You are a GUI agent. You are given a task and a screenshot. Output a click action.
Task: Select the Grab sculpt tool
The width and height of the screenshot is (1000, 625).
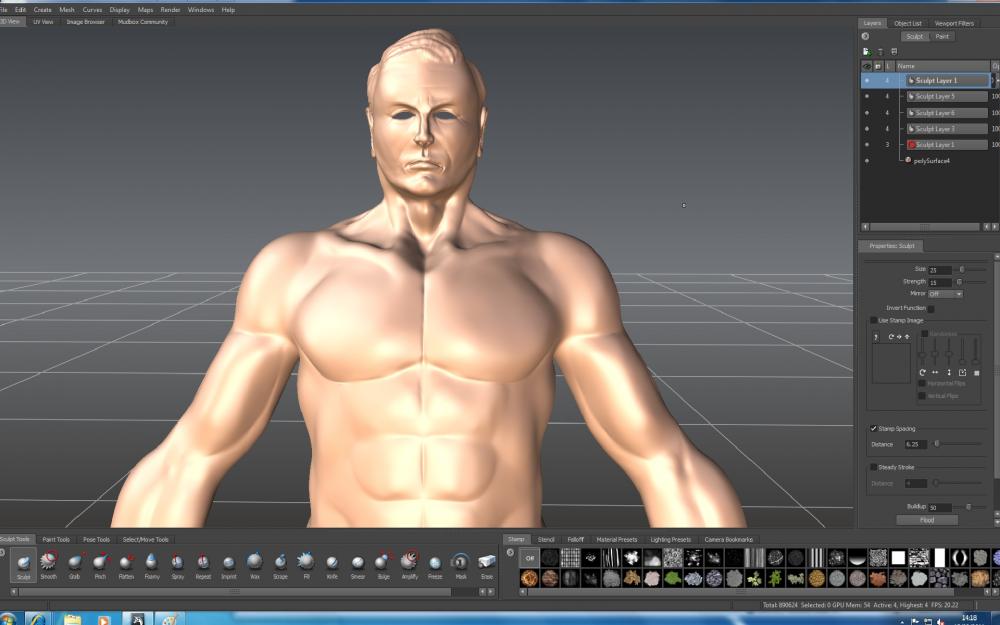click(x=75, y=565)
